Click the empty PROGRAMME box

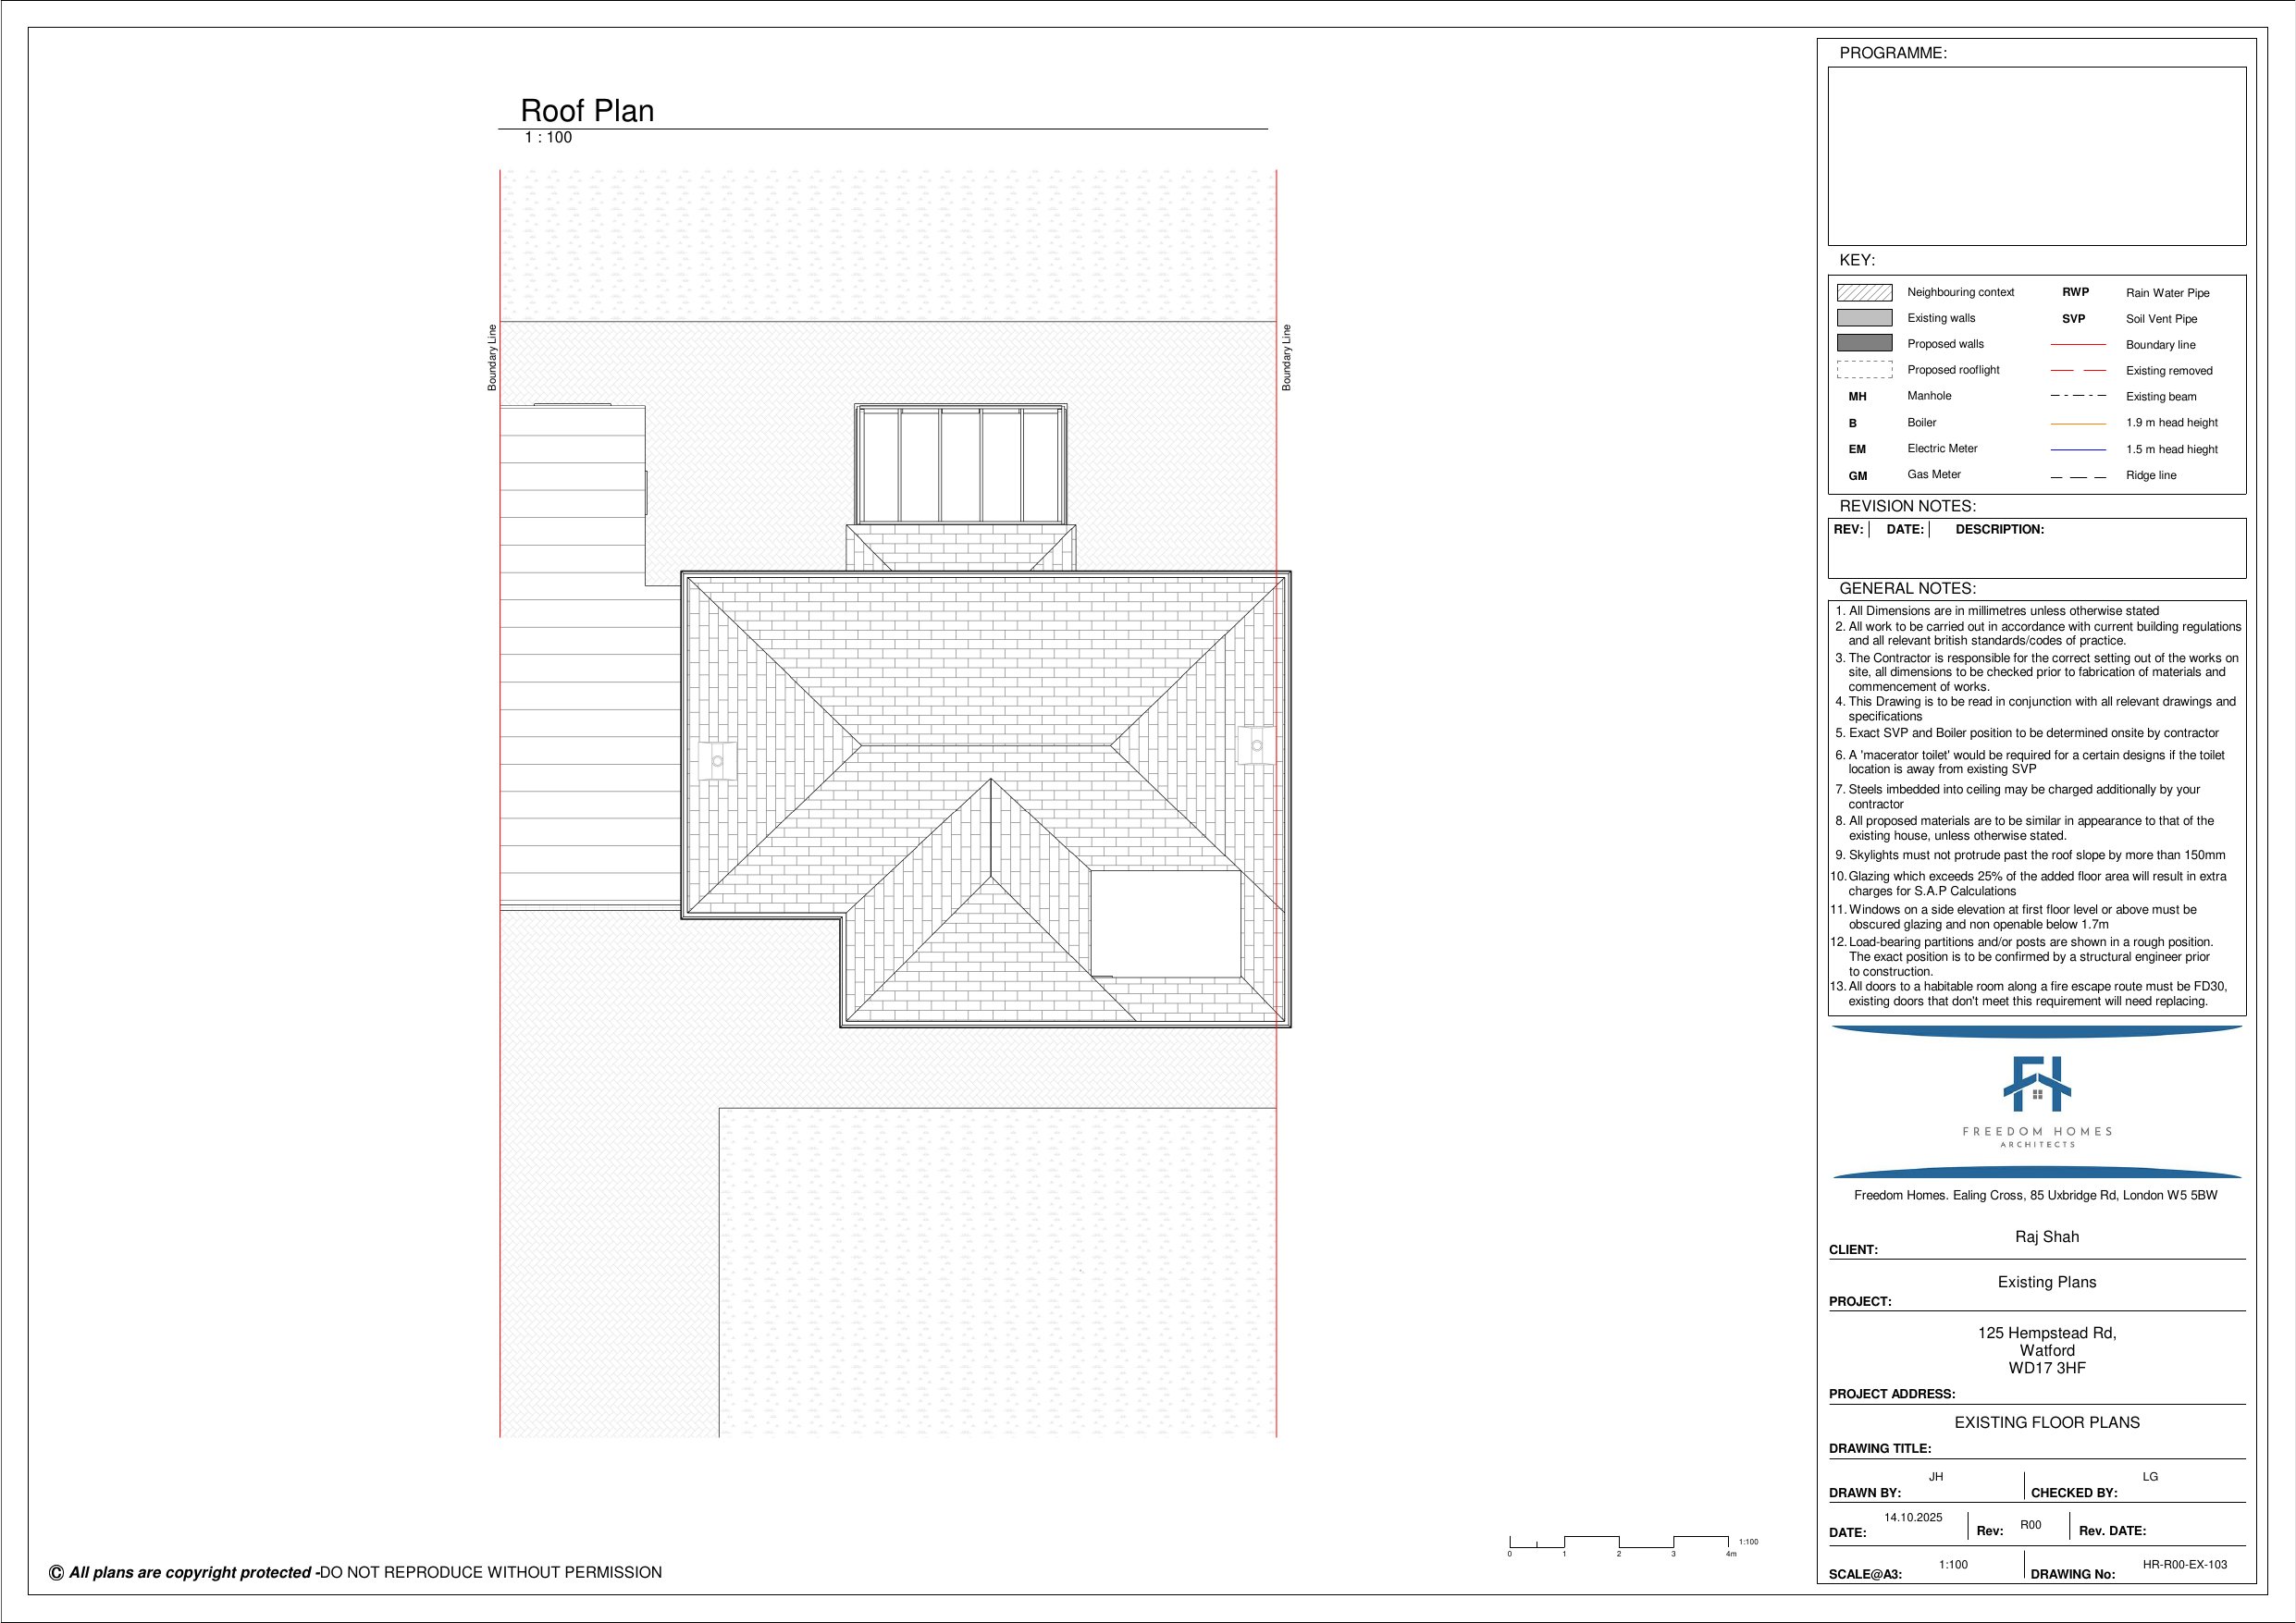click(2036, 156)
